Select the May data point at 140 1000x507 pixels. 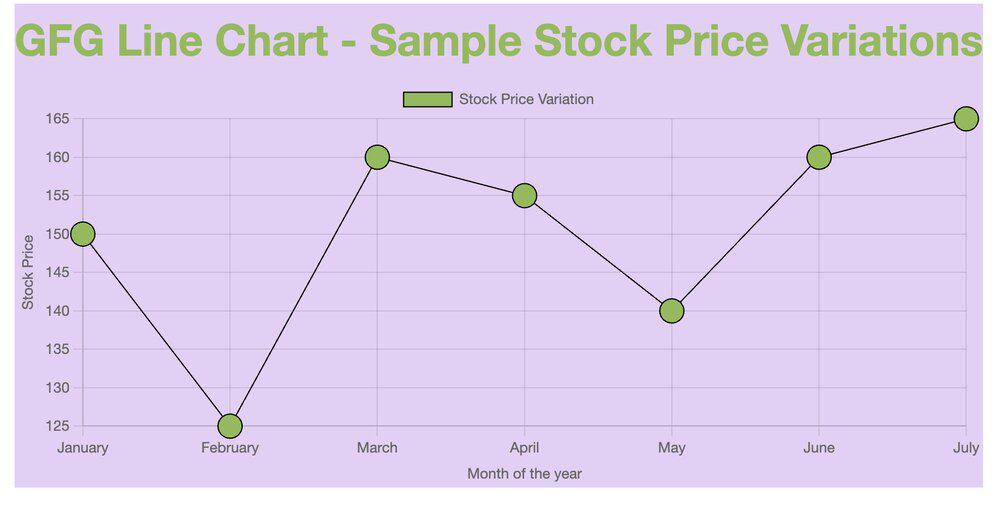click(672, 311)
